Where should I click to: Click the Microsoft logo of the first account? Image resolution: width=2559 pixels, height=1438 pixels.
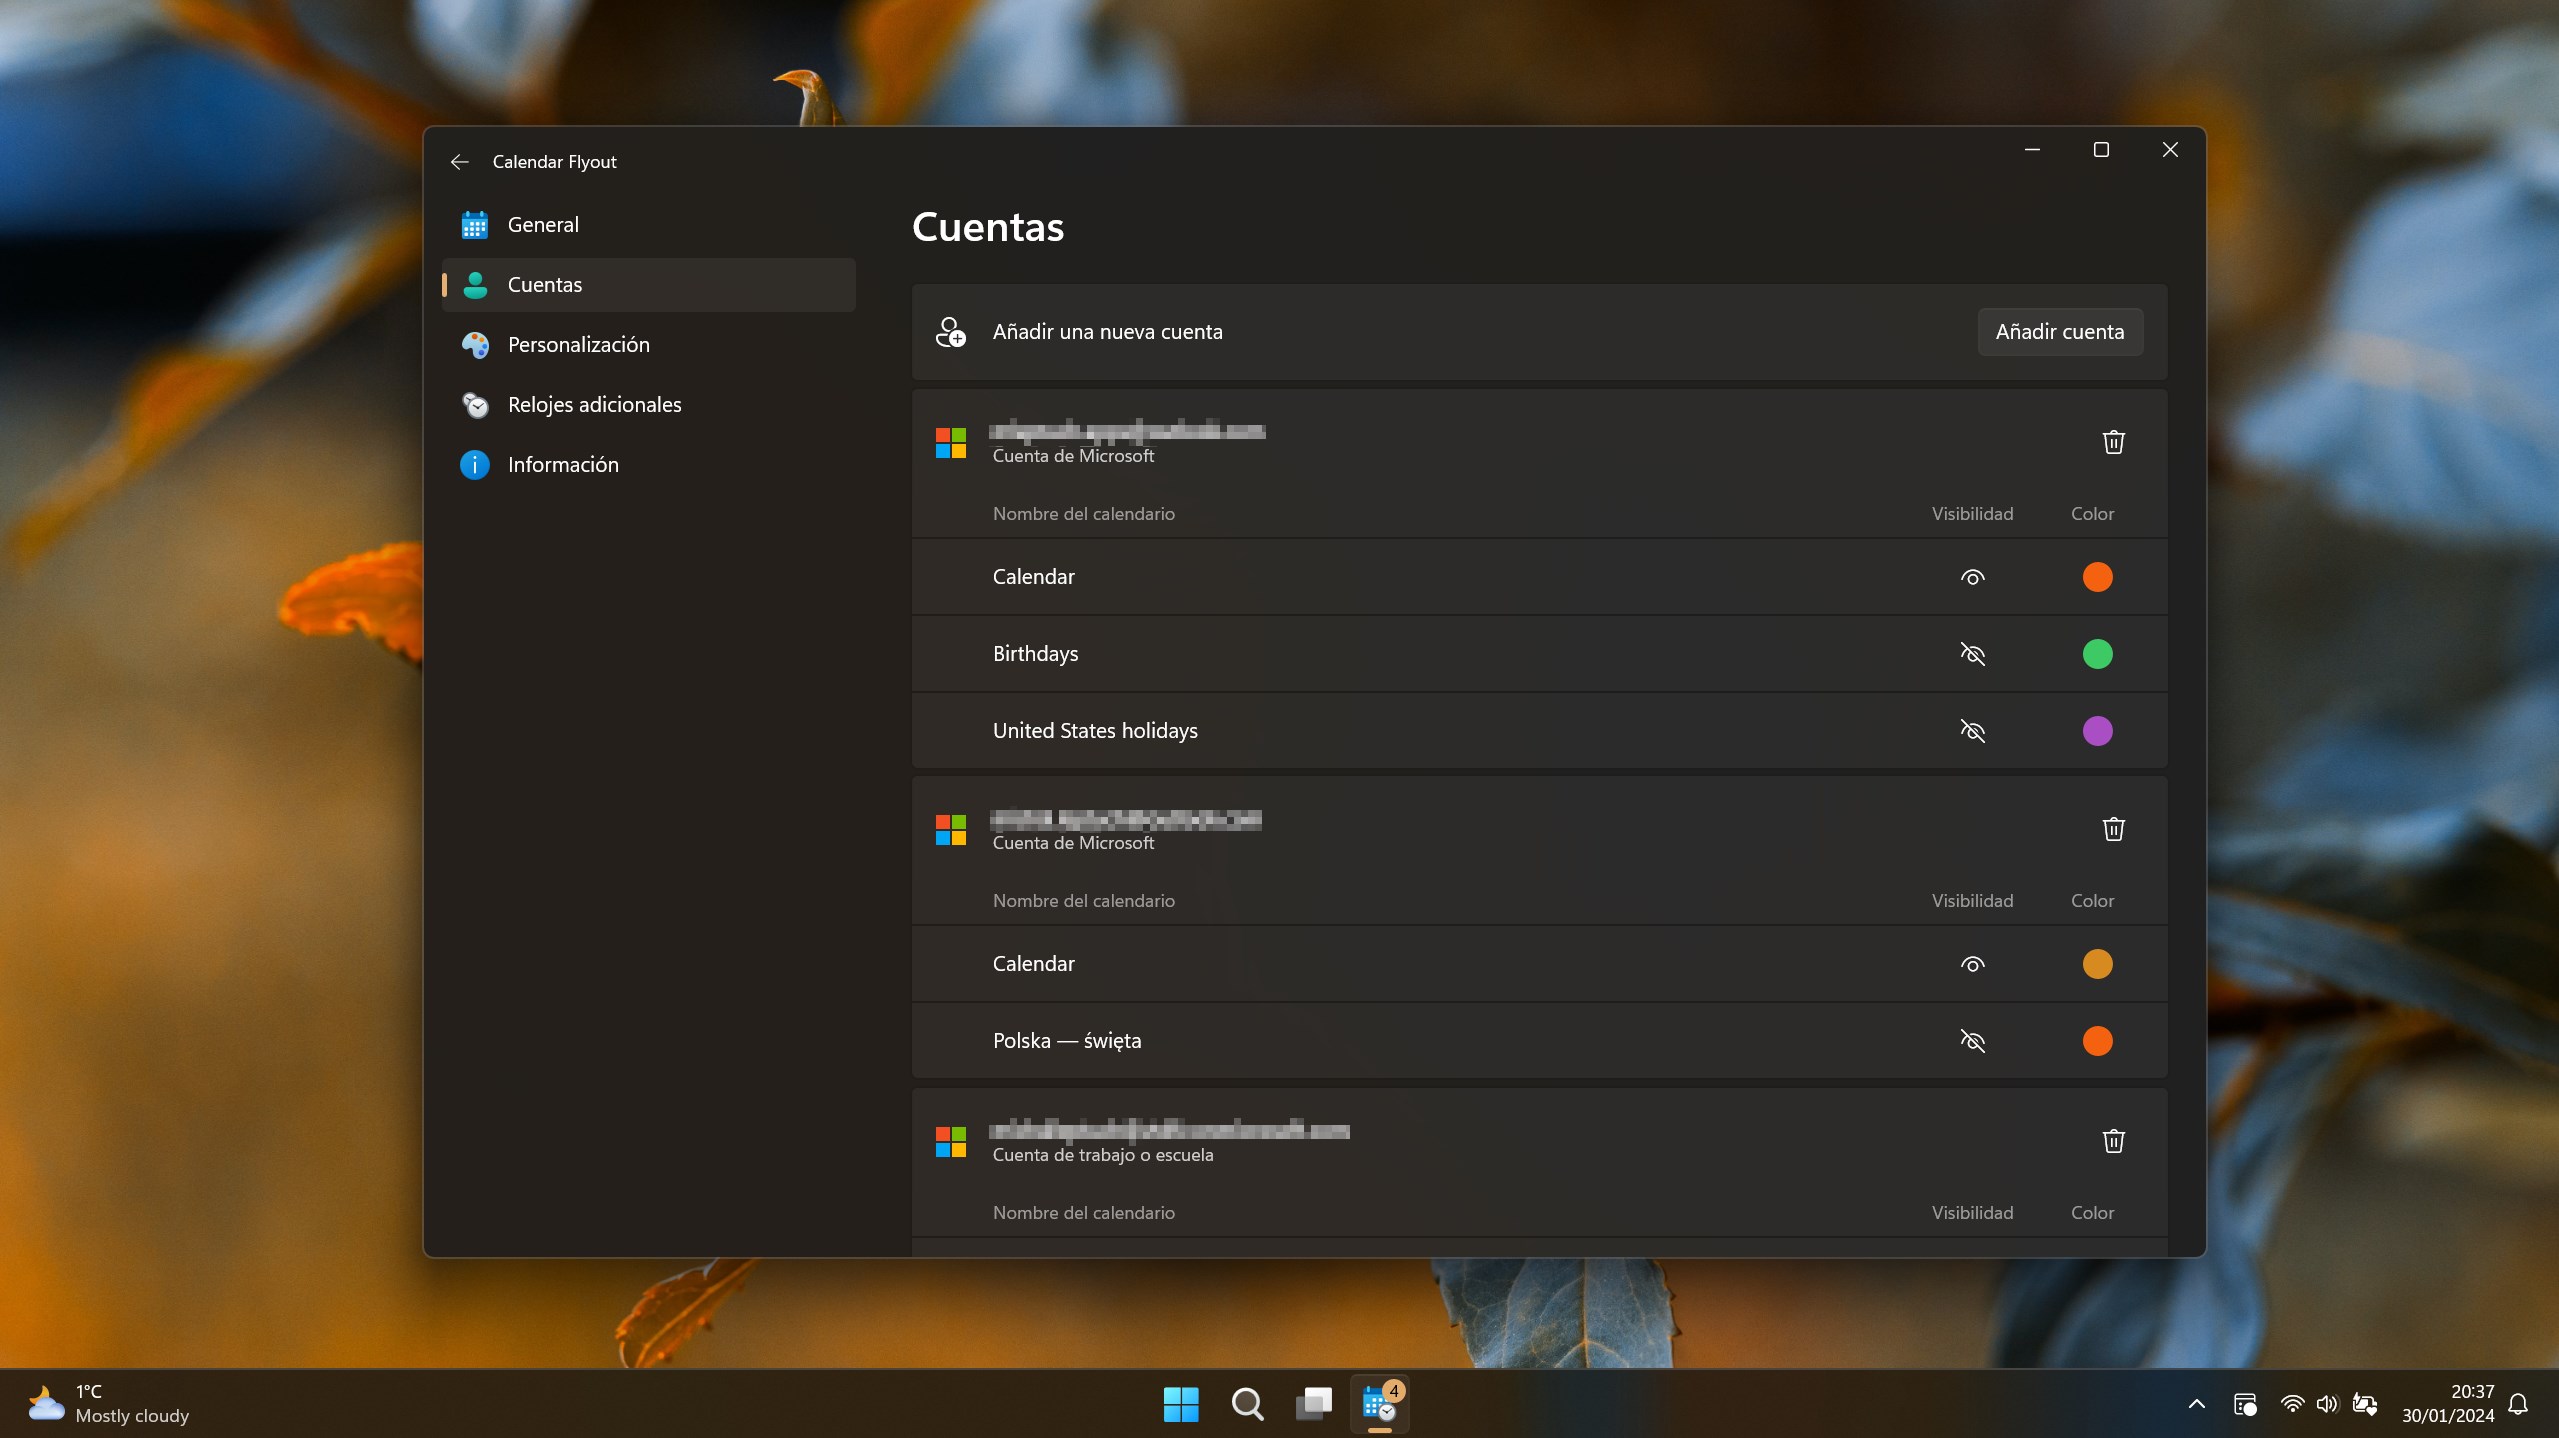pyautogui.click(x=950, y=443)
